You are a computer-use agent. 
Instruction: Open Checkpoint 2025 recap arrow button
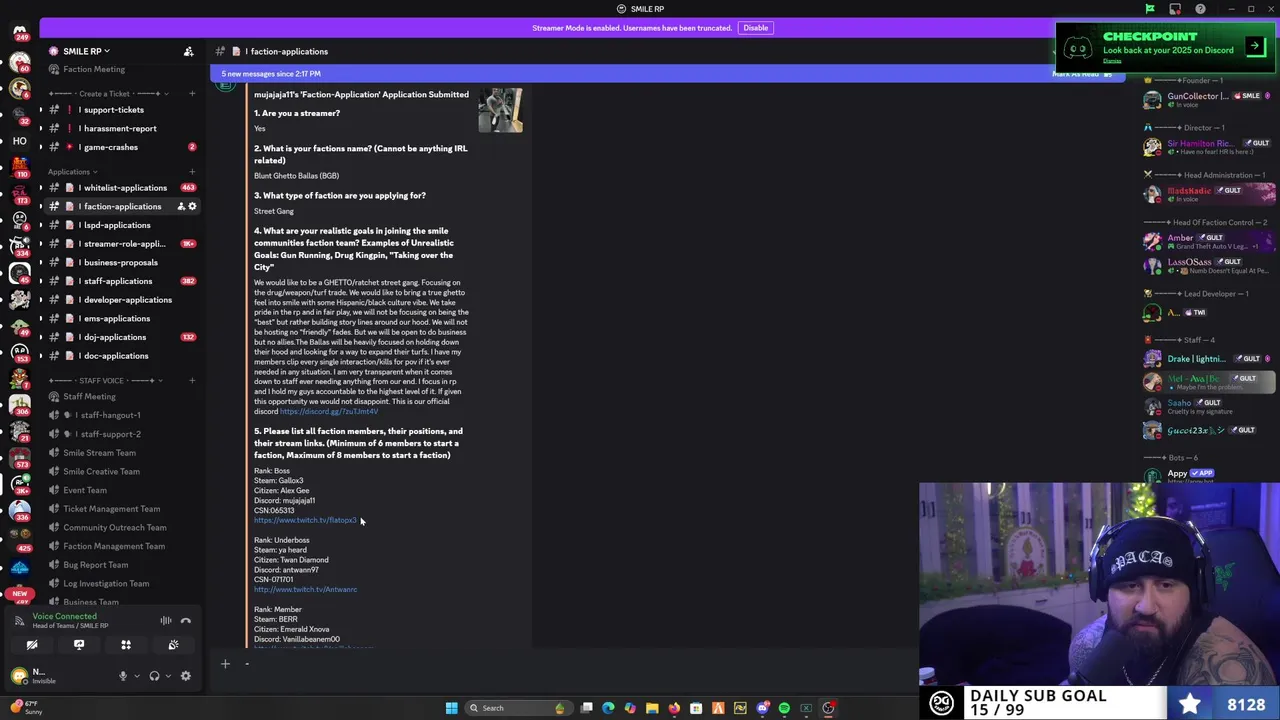point(1255,46)
